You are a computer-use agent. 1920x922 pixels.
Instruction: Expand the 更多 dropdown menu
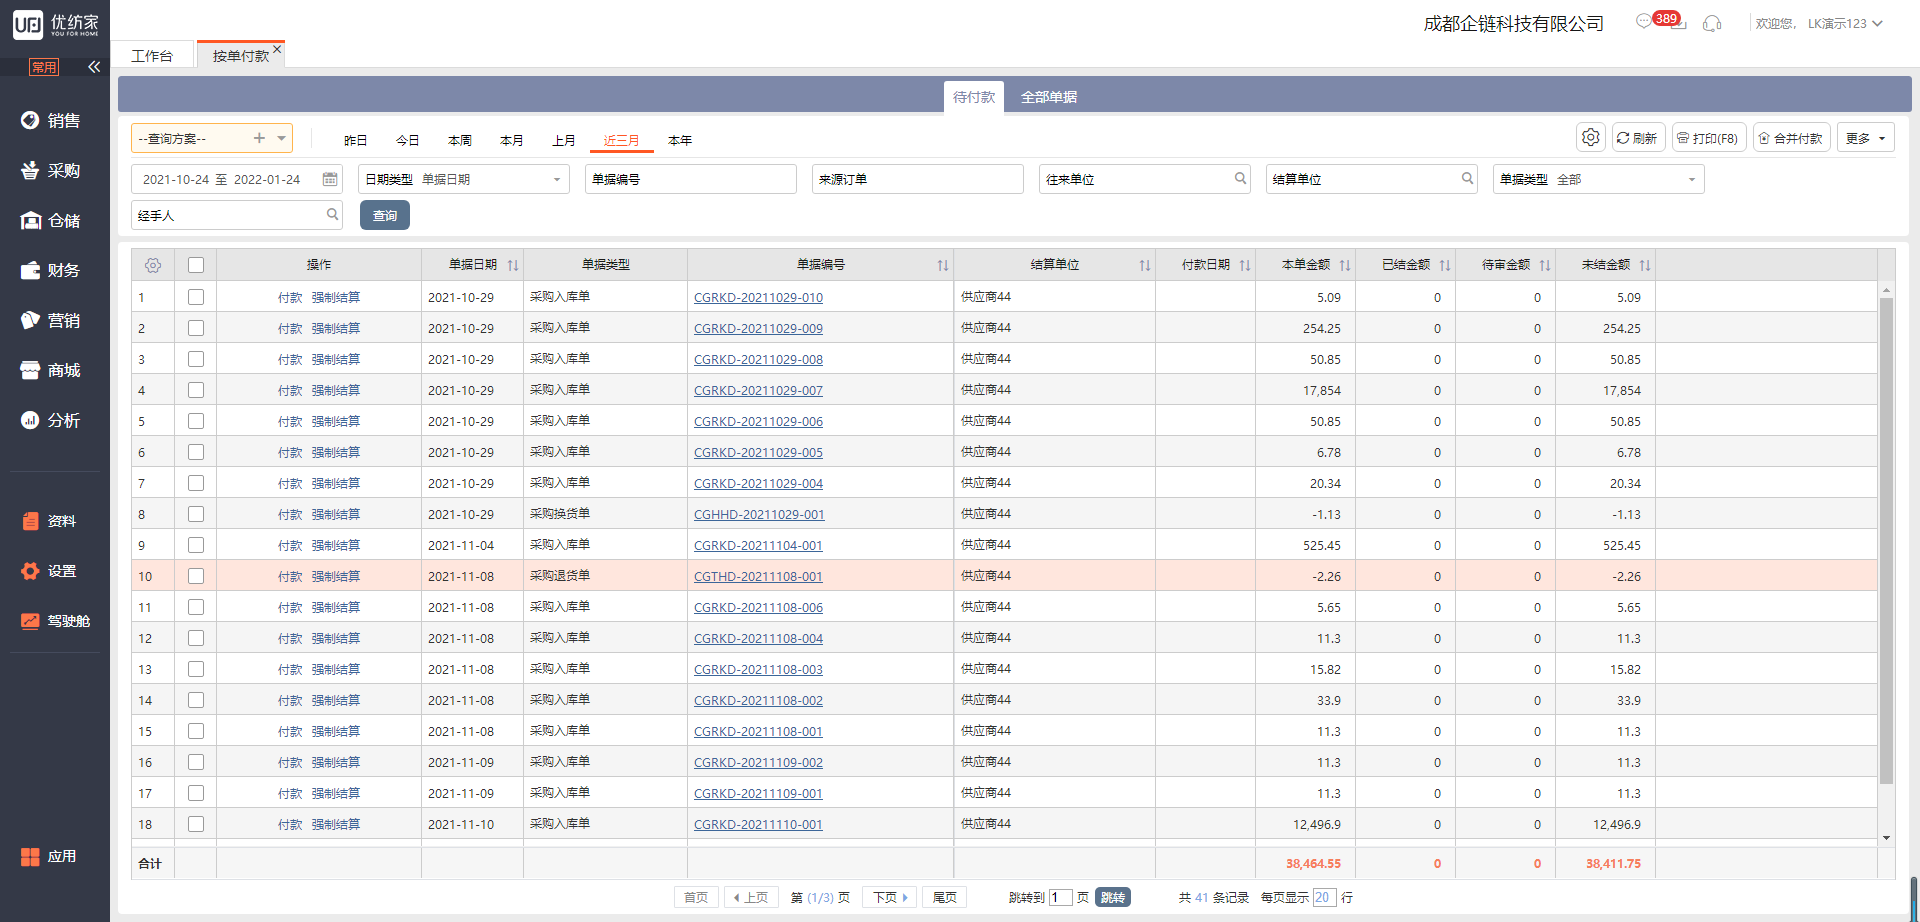tap(1865, 138)
